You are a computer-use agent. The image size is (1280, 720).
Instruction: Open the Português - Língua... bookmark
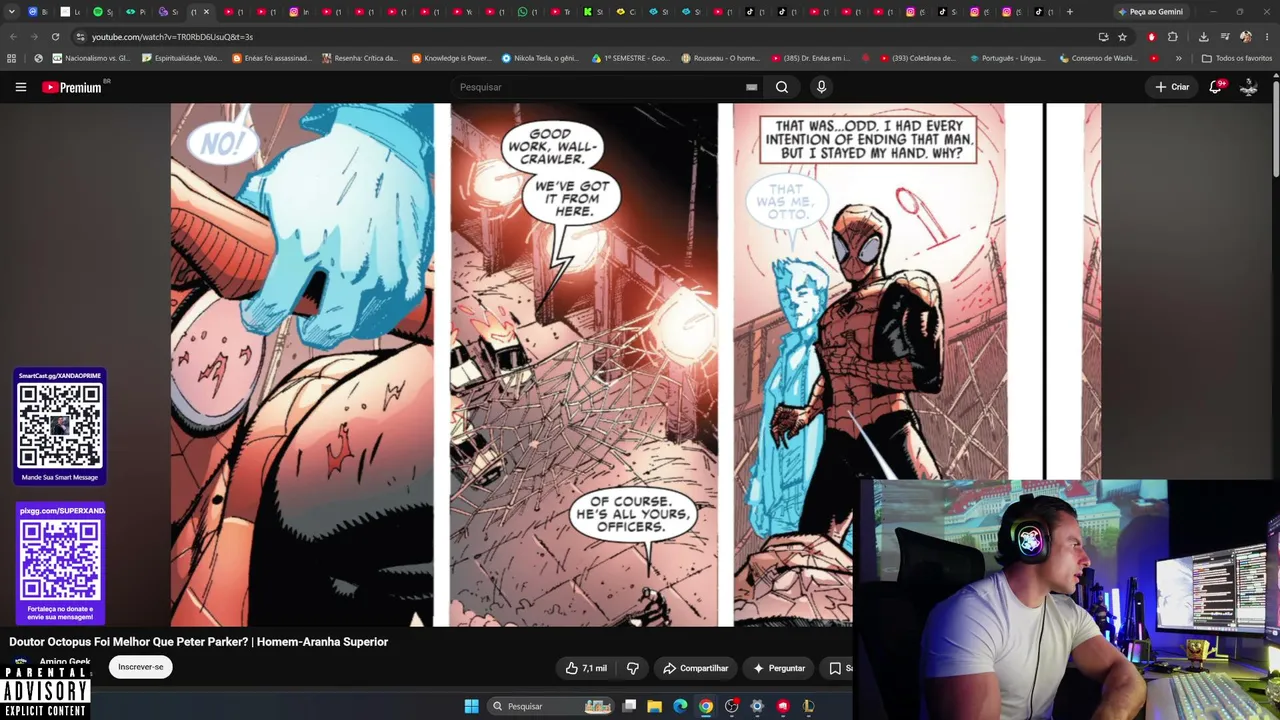coord(1008,58)
